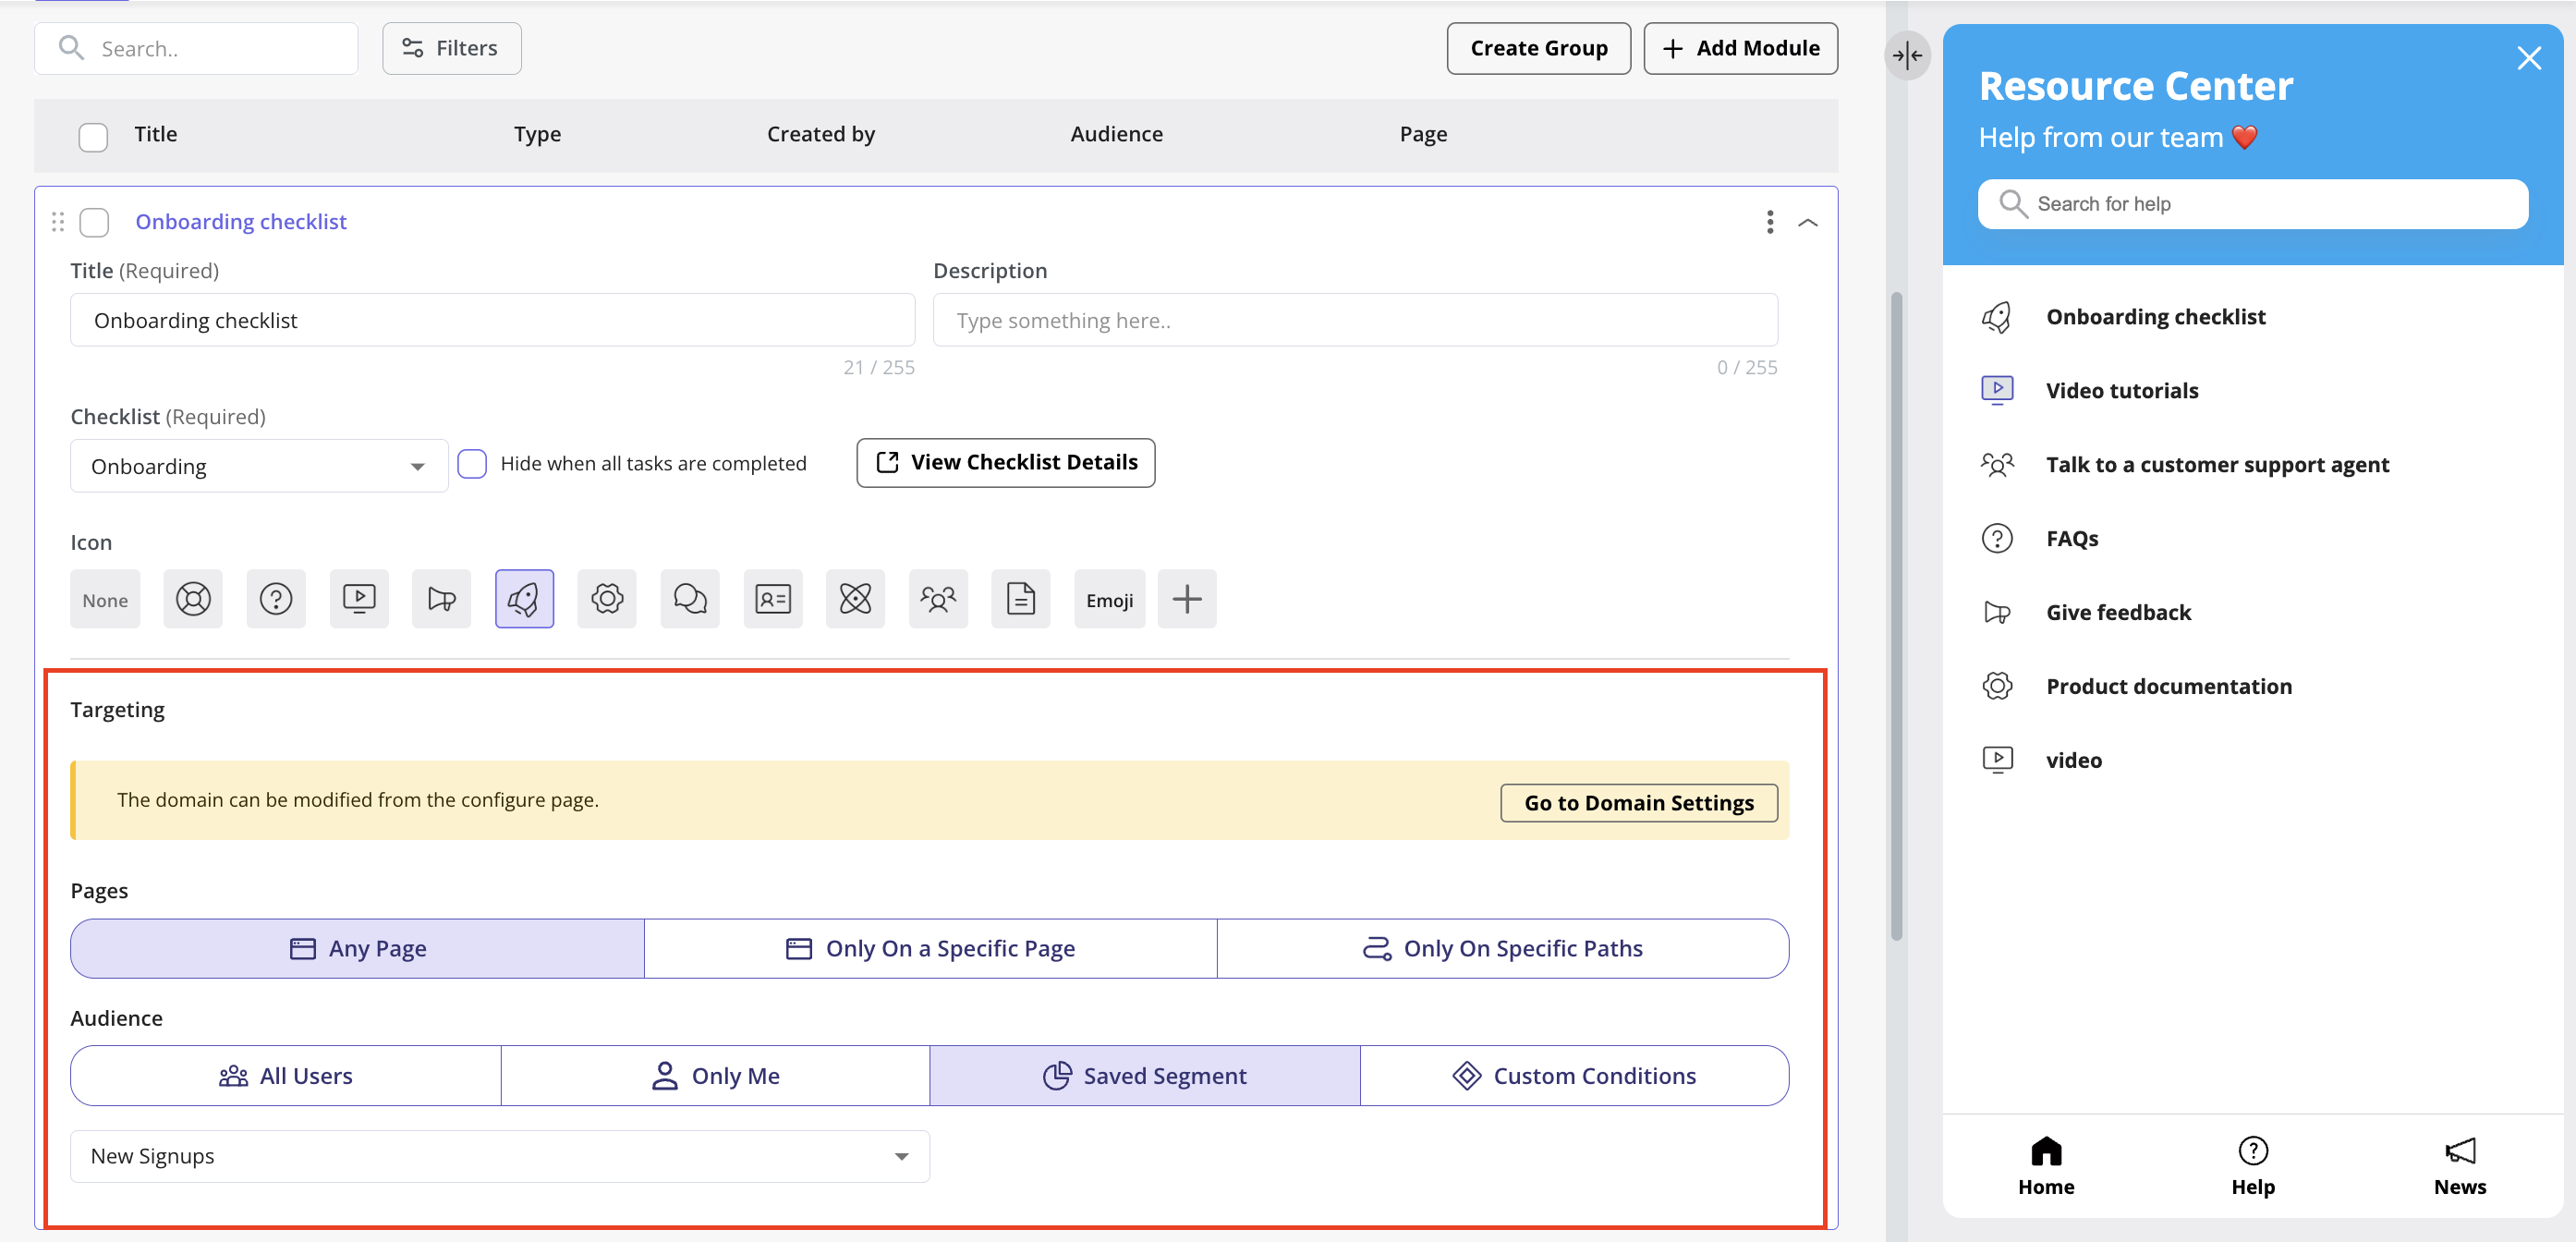Viewport: 2576px width, 1242px height.
Task: Select the lifebuoy help icon
Action: (x=193, y=599)
